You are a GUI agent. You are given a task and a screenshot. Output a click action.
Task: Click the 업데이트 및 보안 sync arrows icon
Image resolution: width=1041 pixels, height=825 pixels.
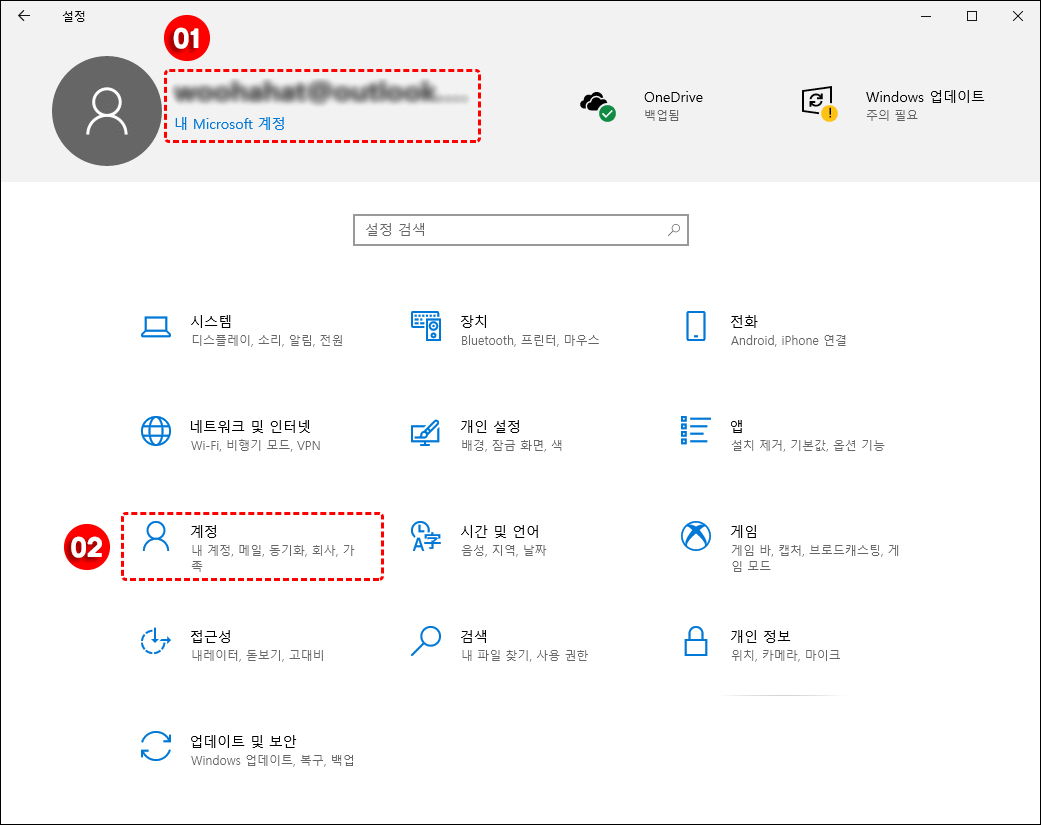156,746
